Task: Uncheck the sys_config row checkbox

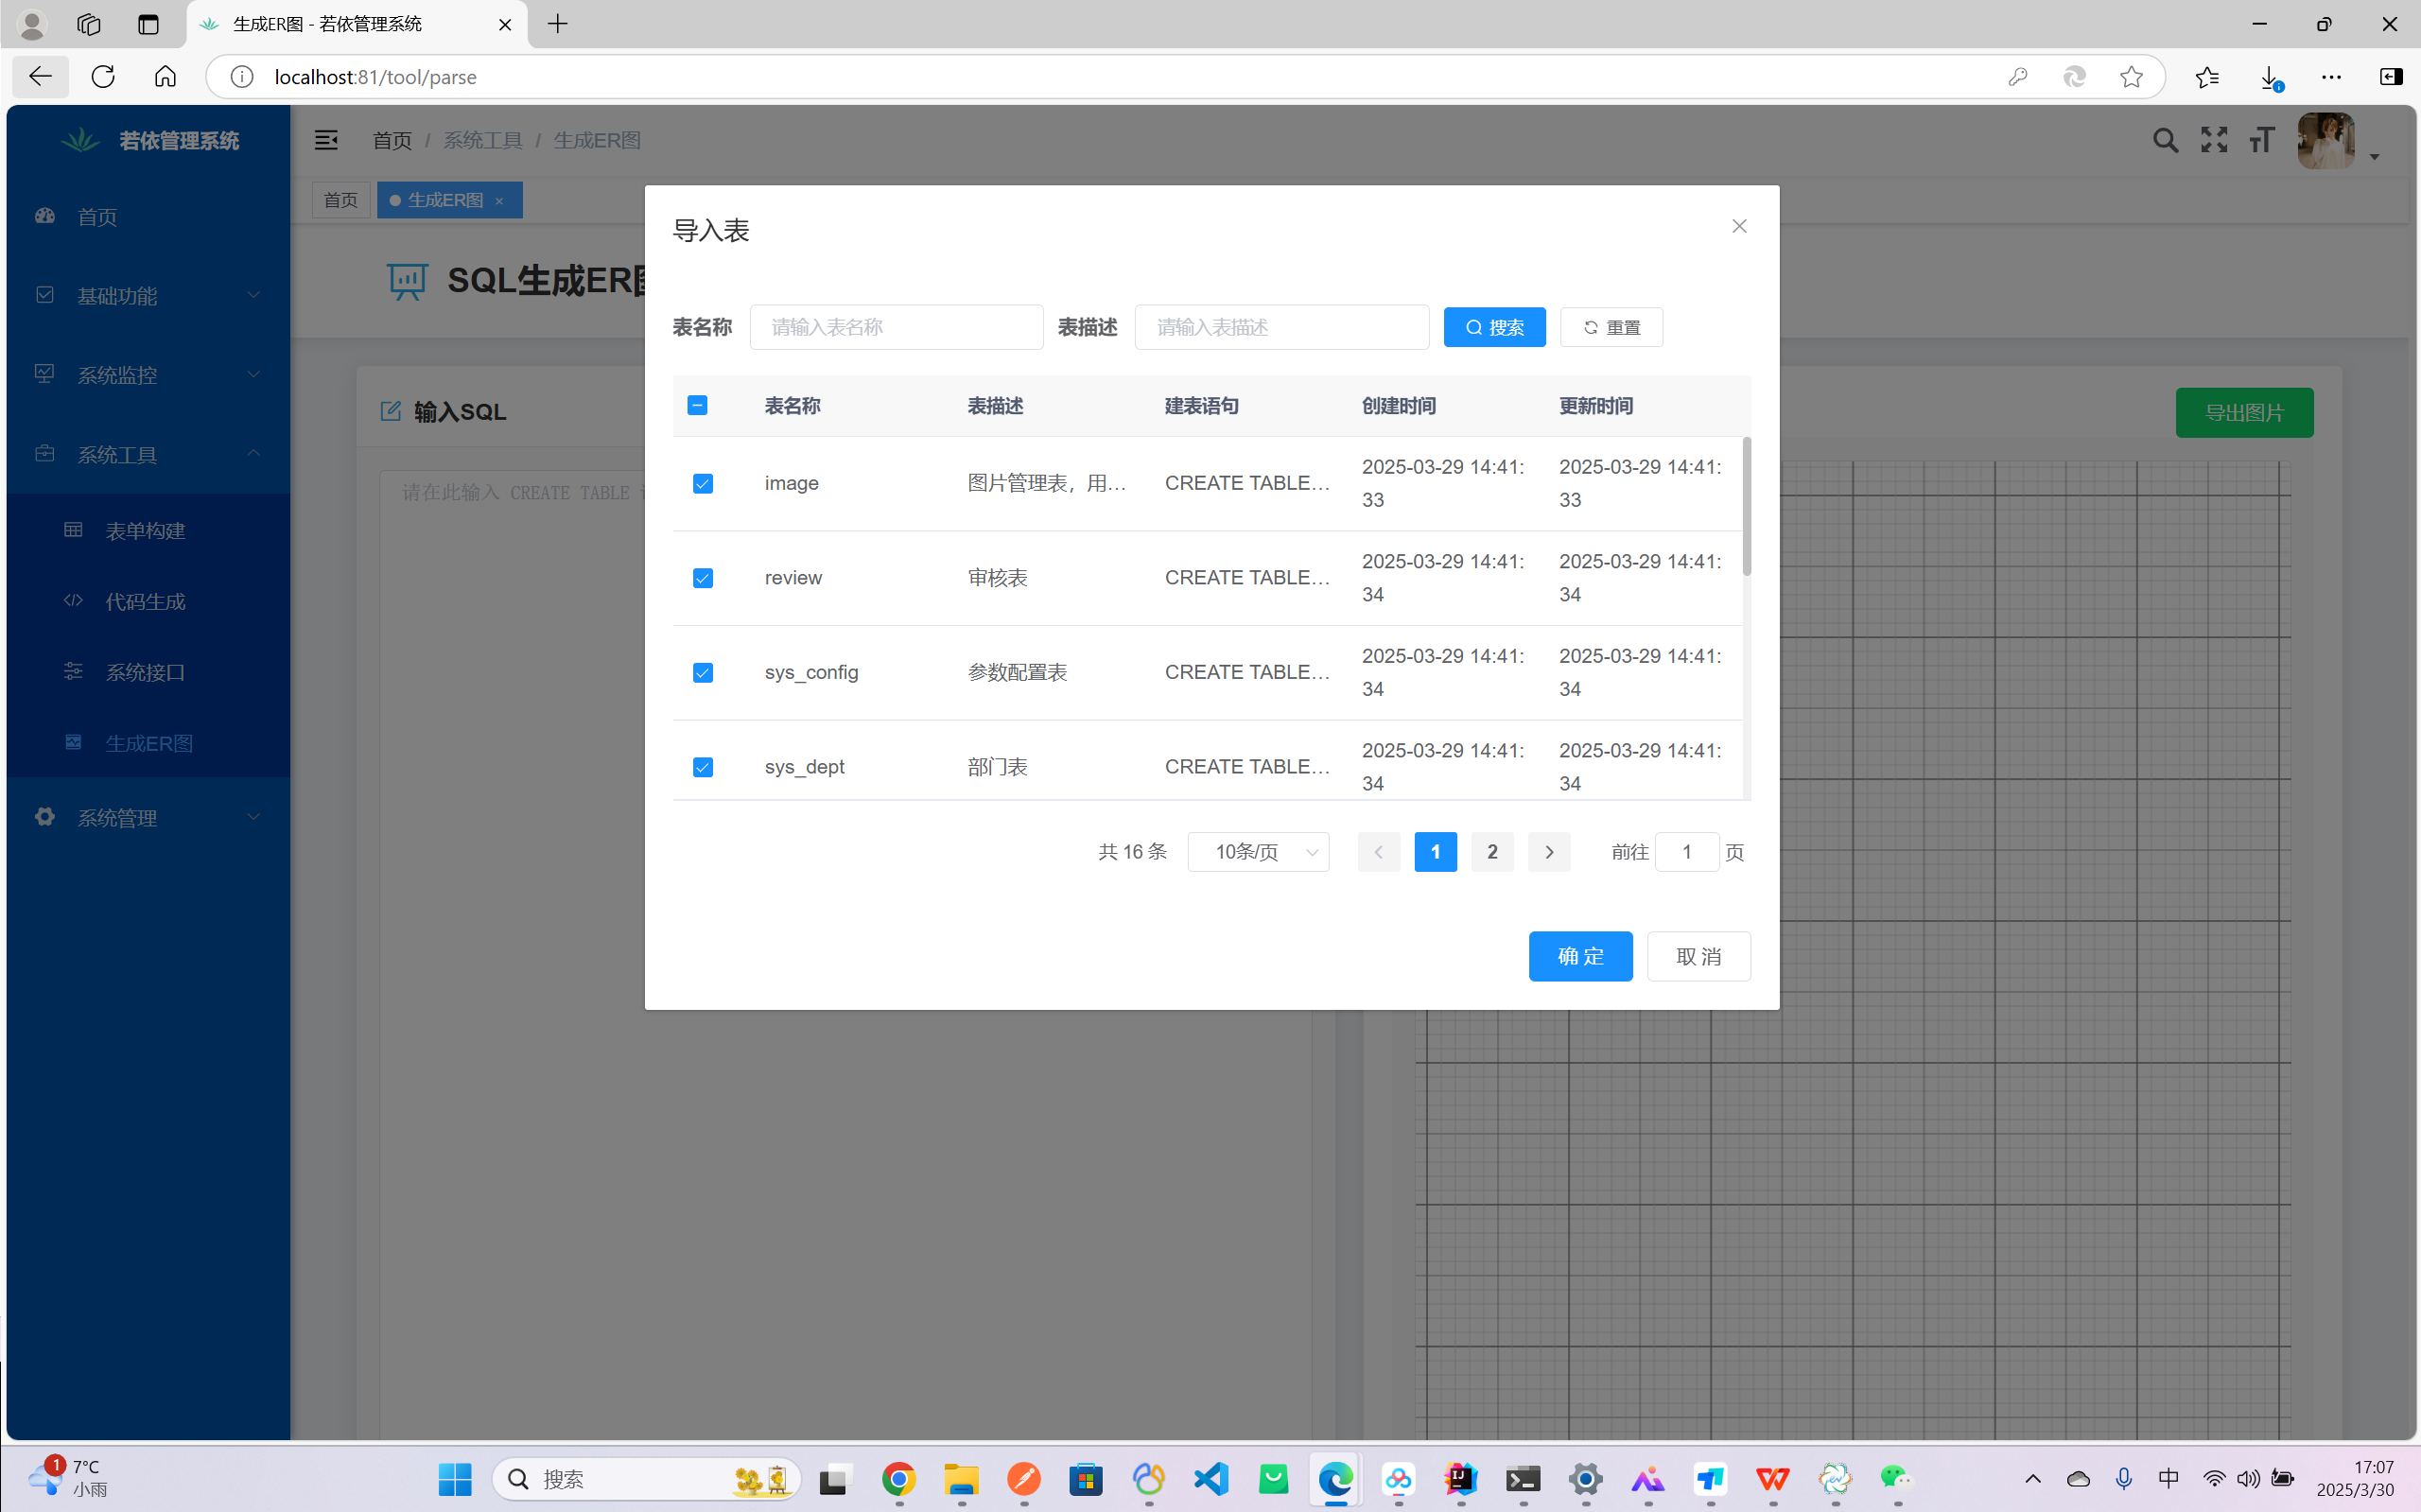Action: (x=703, y=673)
